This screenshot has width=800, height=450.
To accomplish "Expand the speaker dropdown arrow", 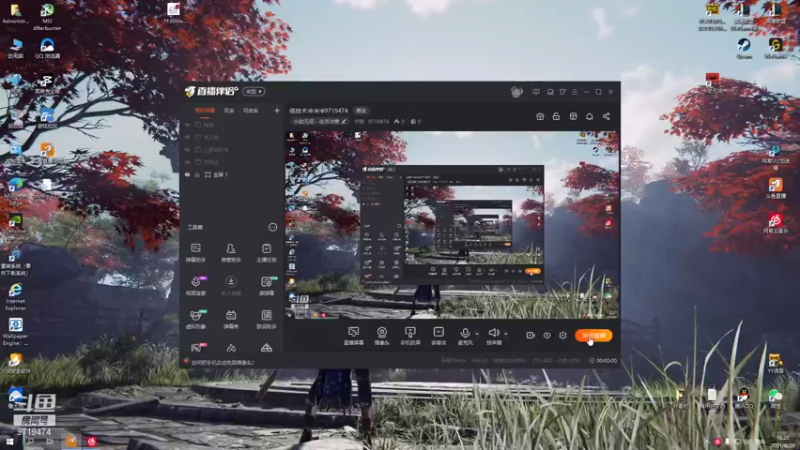I will click(x=506, y=334).
